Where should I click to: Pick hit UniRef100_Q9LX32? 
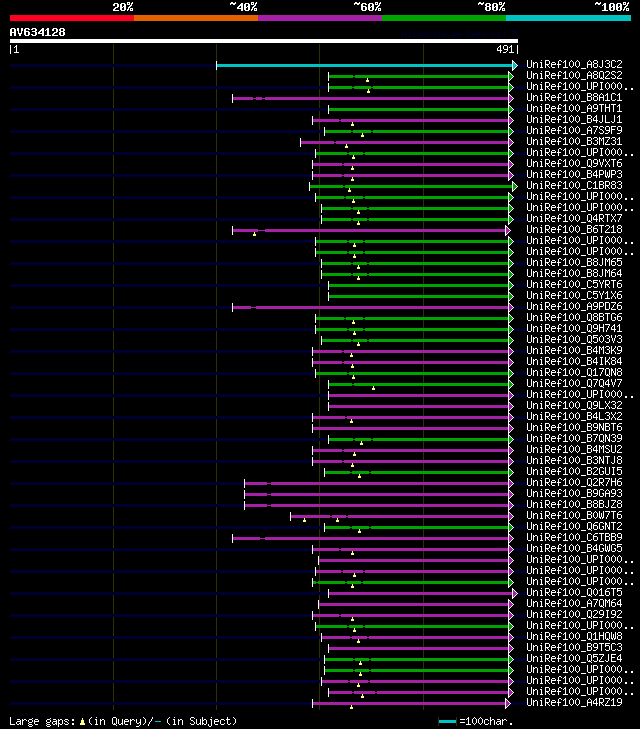[574, 405]
